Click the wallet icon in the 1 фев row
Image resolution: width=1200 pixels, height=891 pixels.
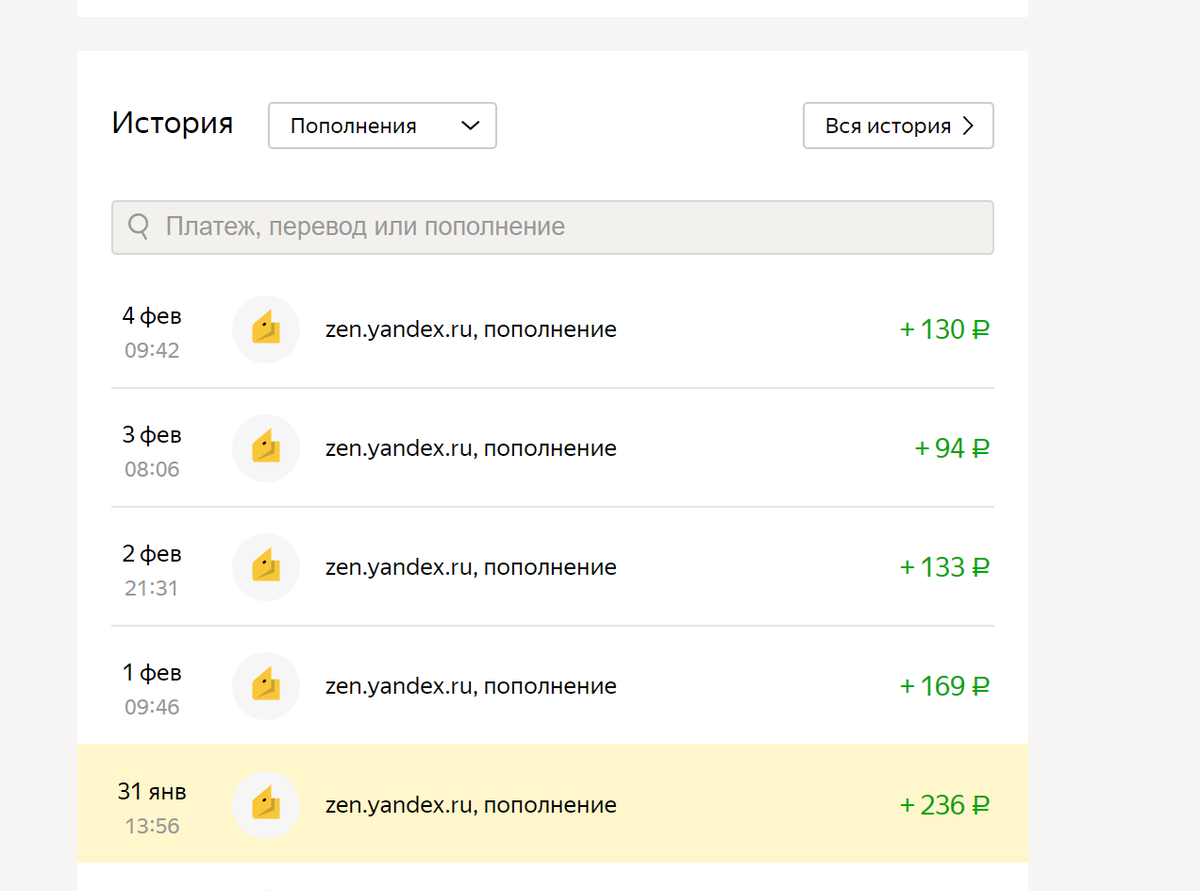(266, 686)
